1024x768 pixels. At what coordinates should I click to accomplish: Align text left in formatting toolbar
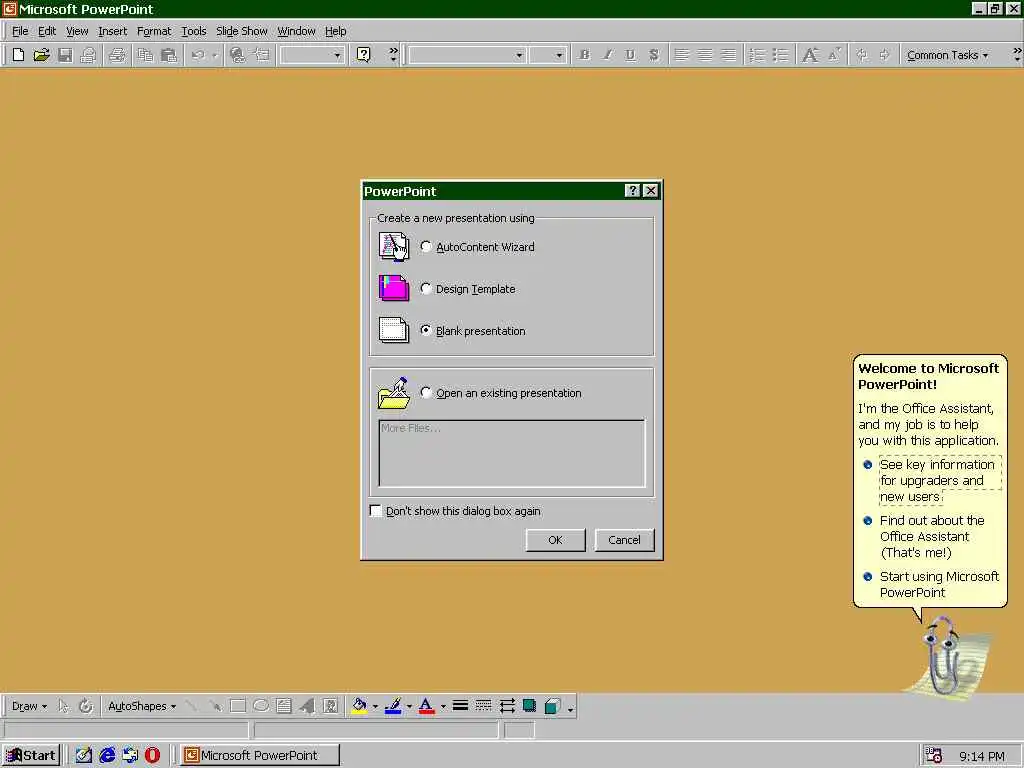[682, 55]
